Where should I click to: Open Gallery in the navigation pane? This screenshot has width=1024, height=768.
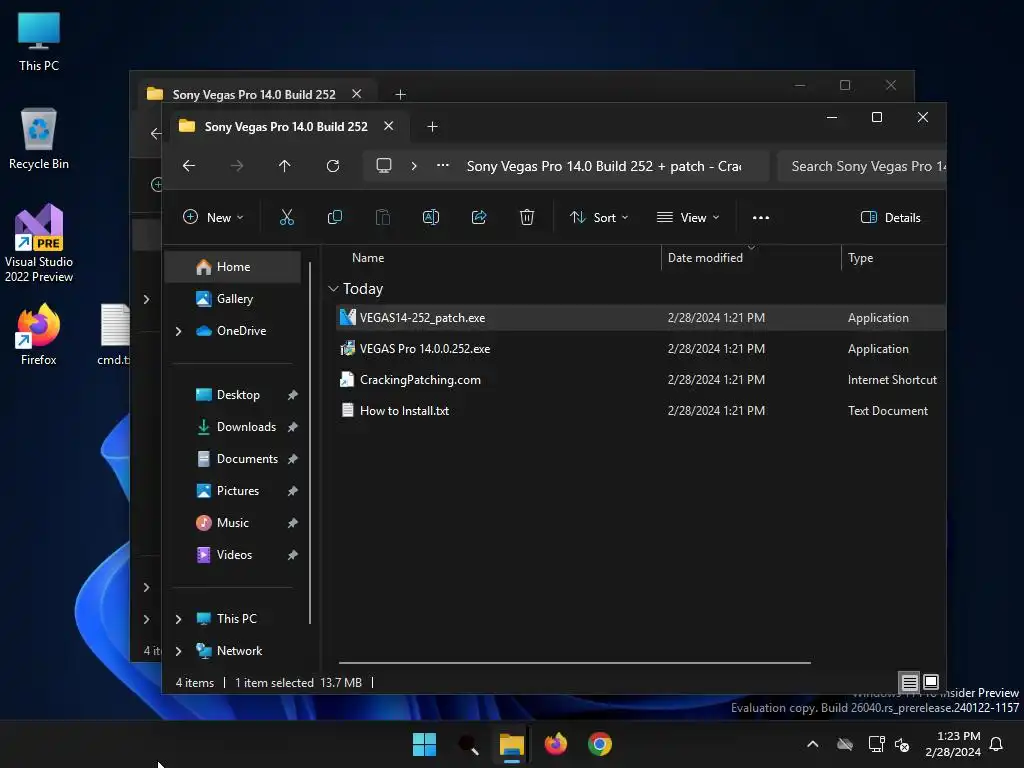click(234, 298)
